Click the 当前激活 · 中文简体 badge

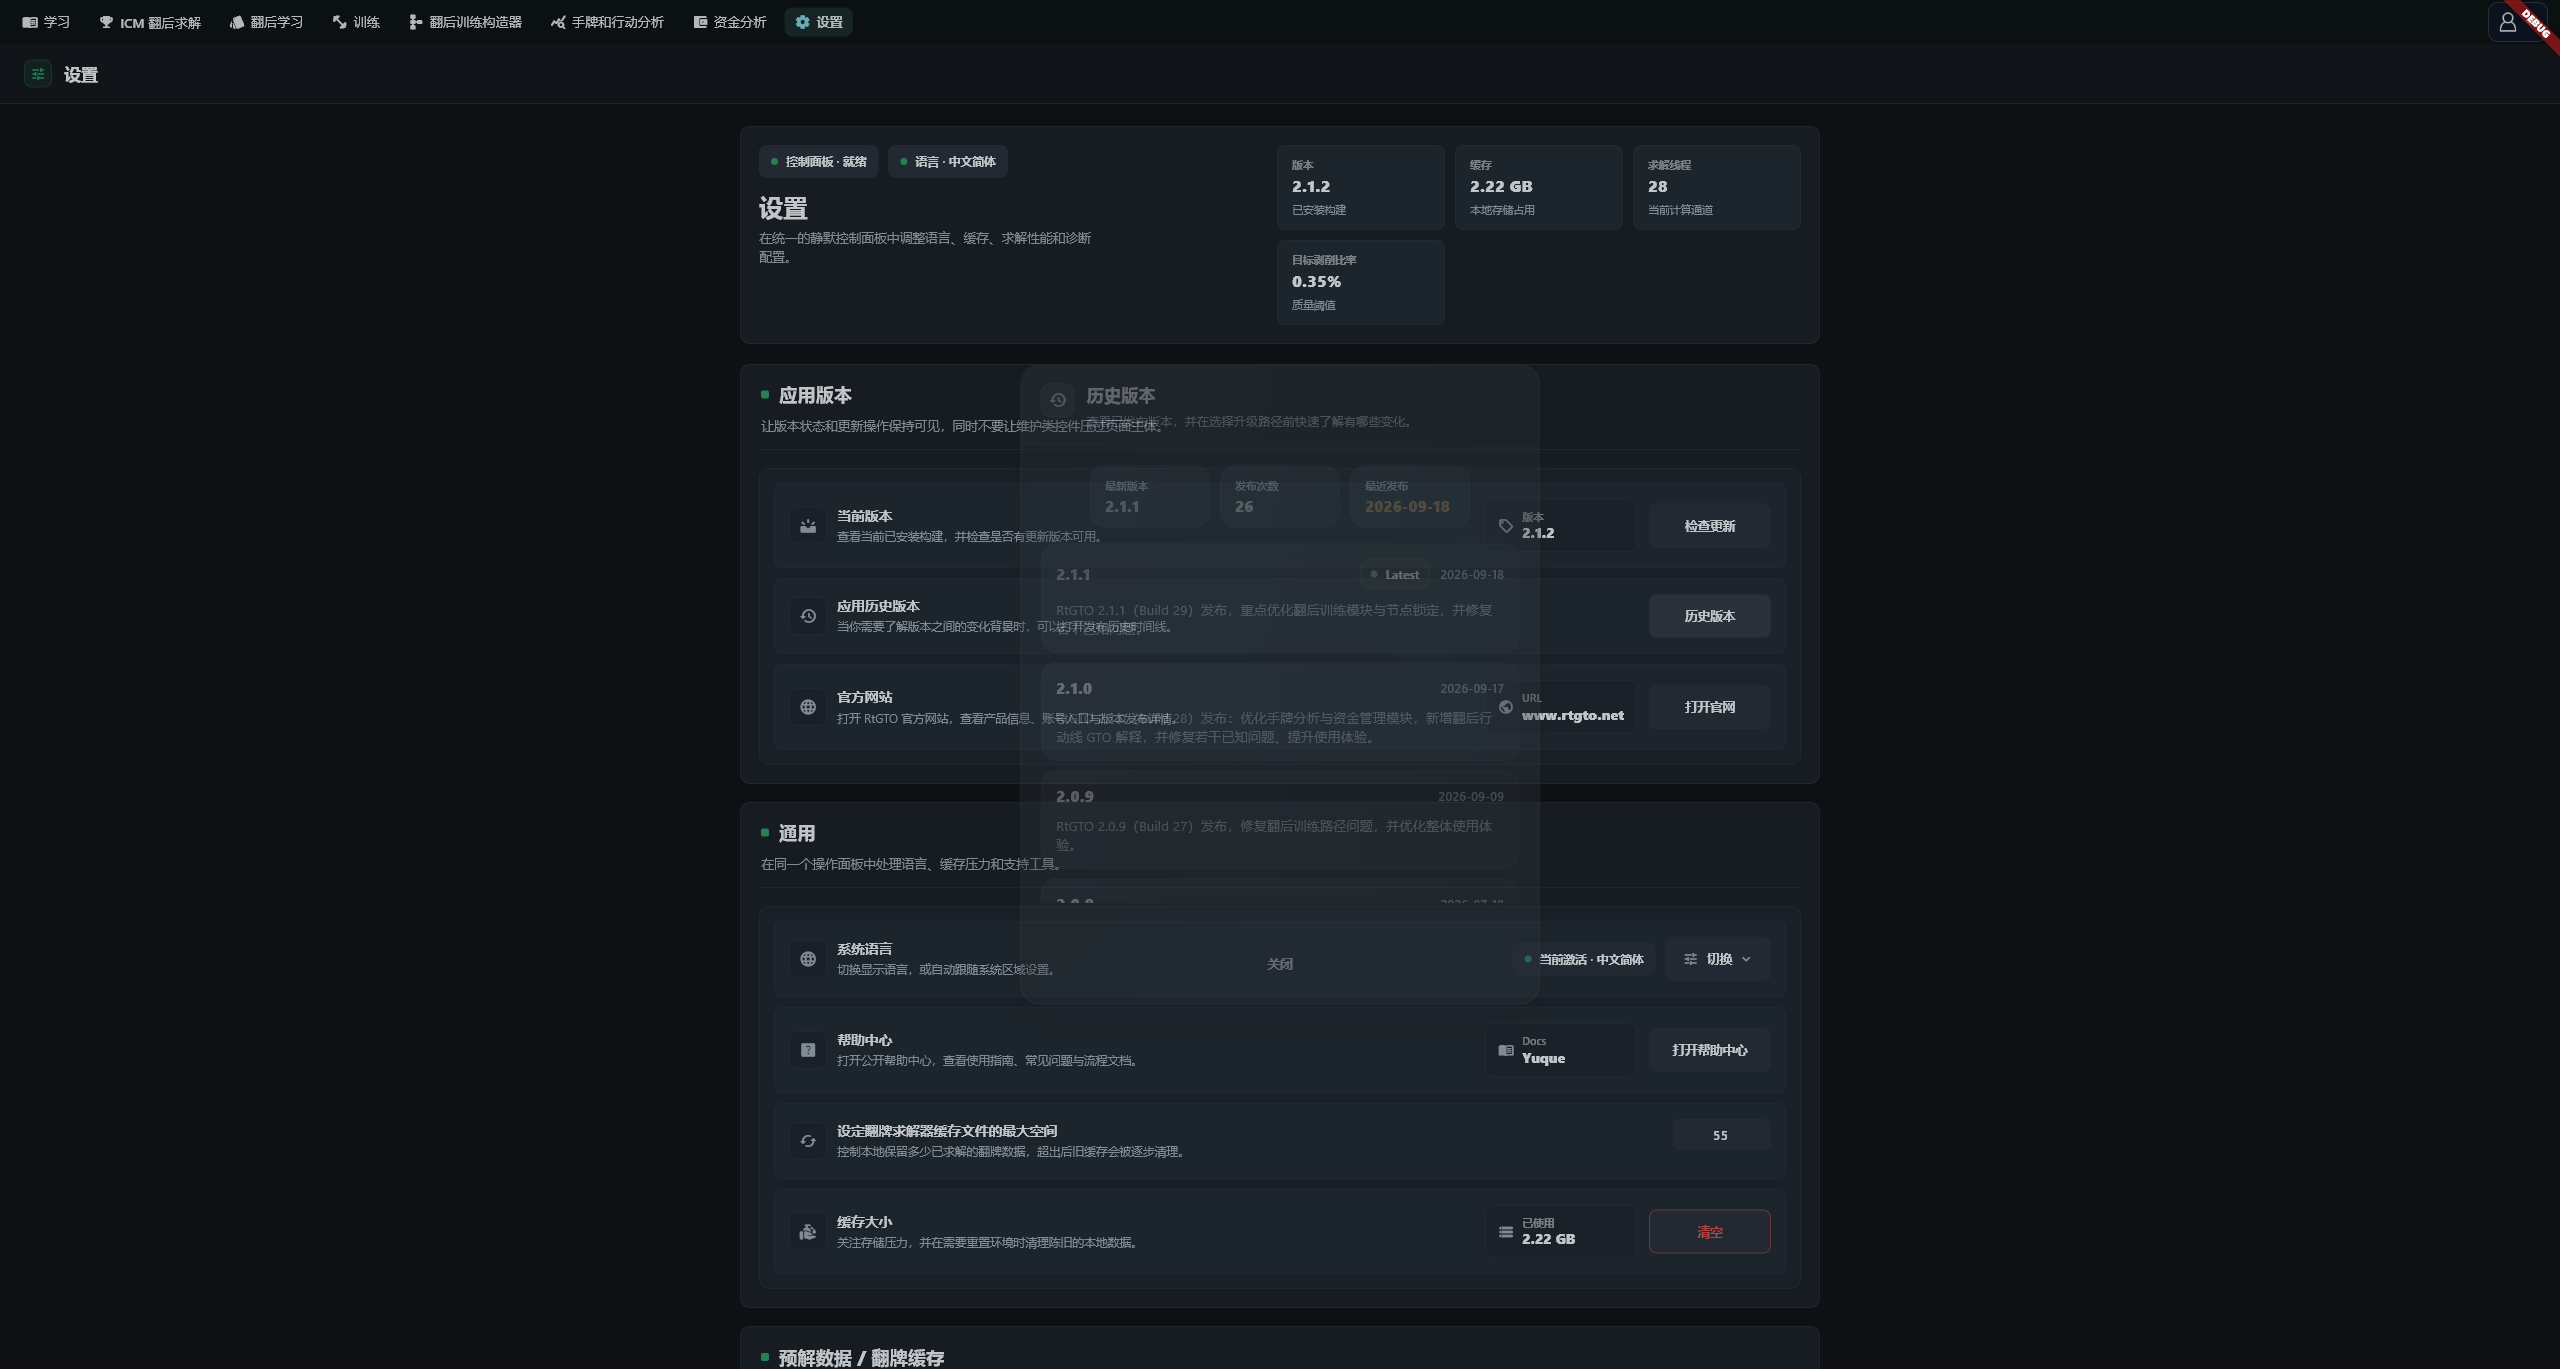click(1583, 959)
